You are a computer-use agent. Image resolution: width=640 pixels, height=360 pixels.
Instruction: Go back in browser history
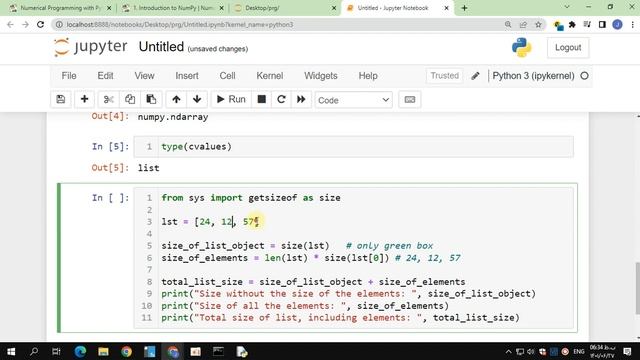point(11,24)
